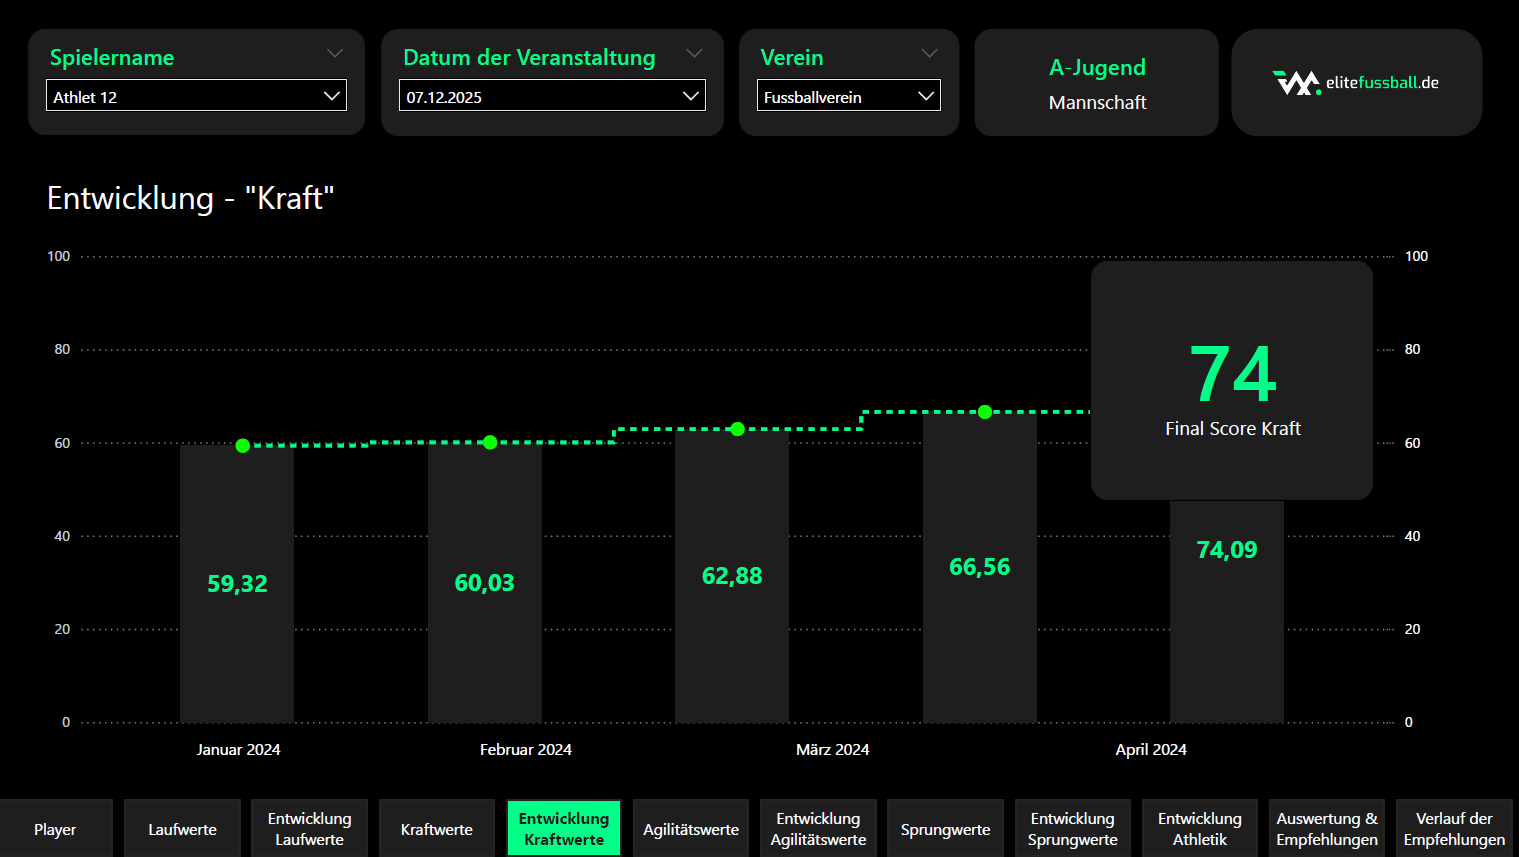Expand the Verein slicer header chevron
The height and width of the screenshot is (857, 1519).
tap(929, 54)
